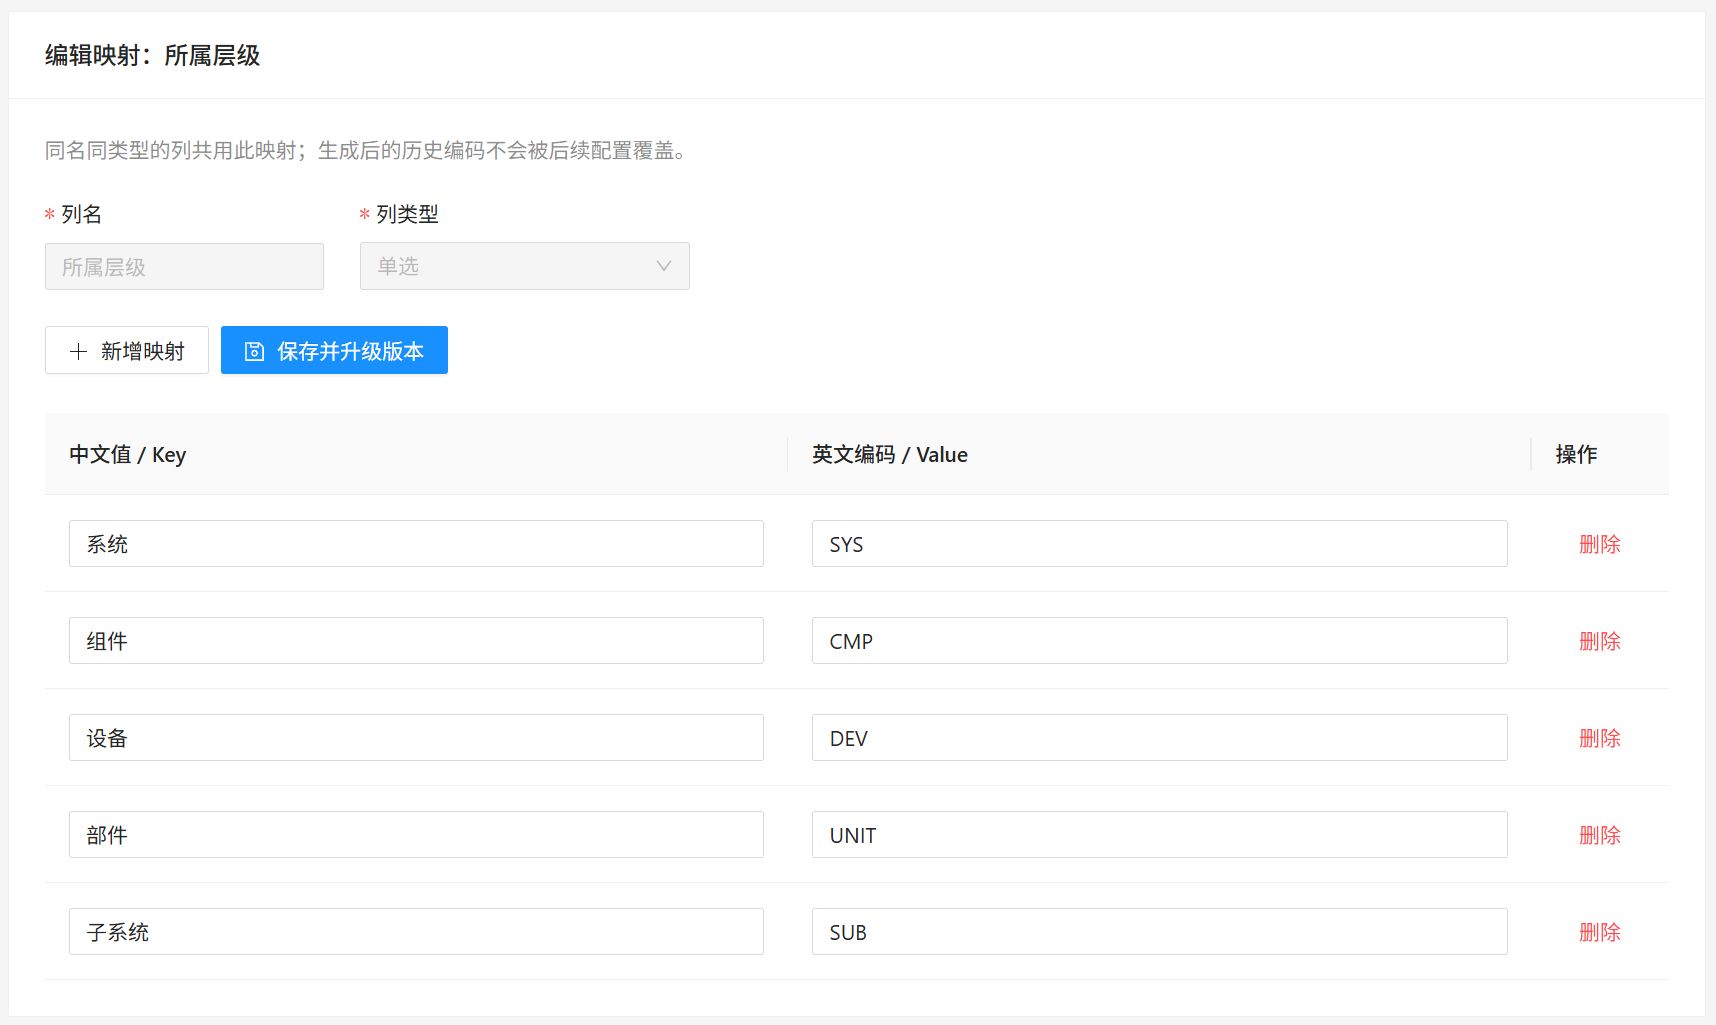This screenshot has width=1716, height=1025.
Task: Click the save icon in 保存并升级版本
Action: (x=255, y=351)
